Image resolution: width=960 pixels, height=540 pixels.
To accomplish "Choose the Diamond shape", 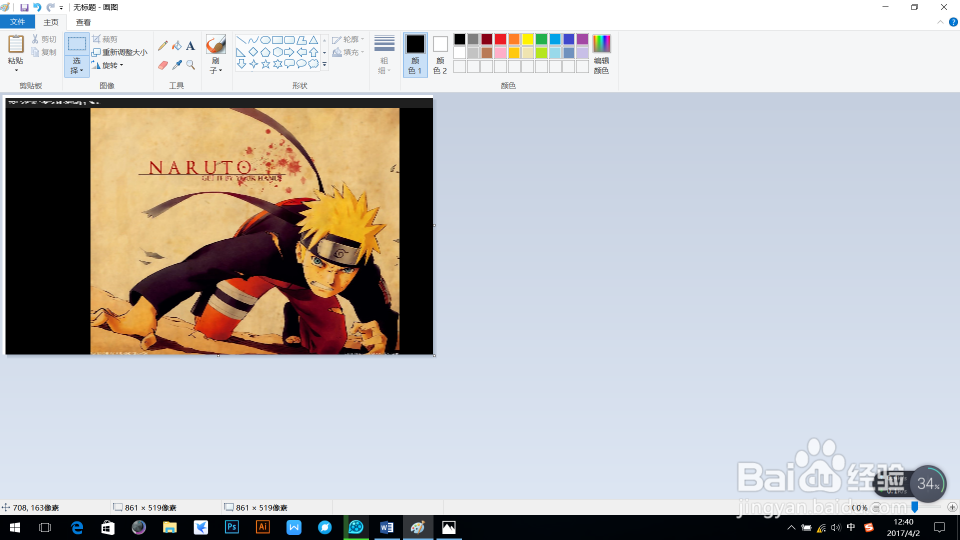I will (x=253, y=52).
